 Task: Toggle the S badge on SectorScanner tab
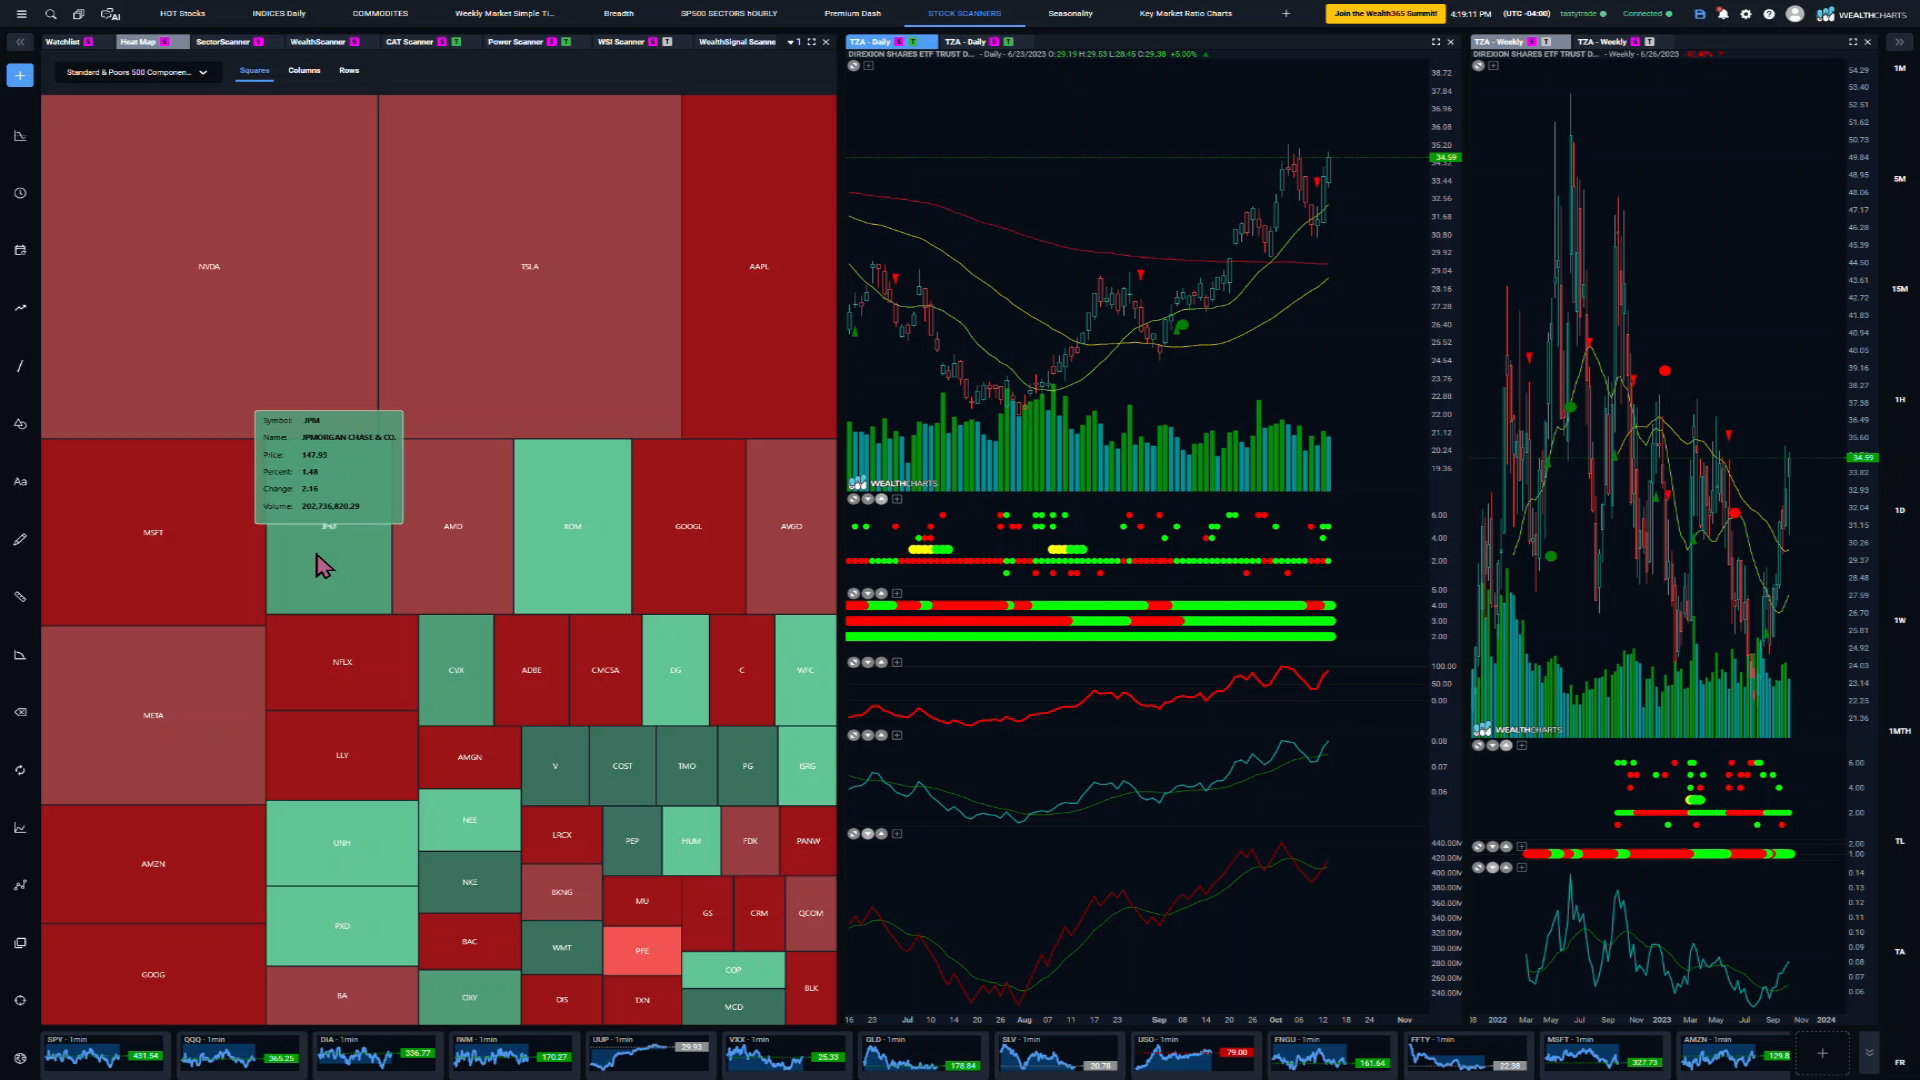(258, 42)
